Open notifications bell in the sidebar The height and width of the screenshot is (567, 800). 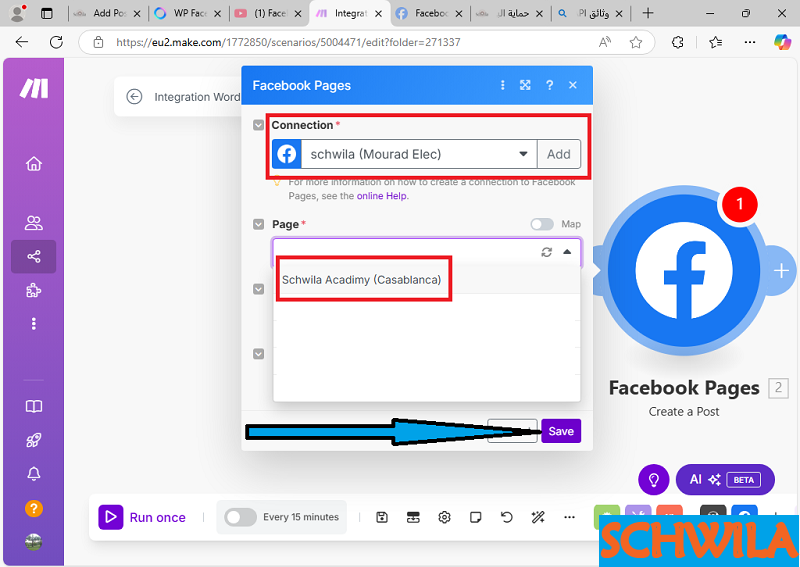tap(34, 474)
